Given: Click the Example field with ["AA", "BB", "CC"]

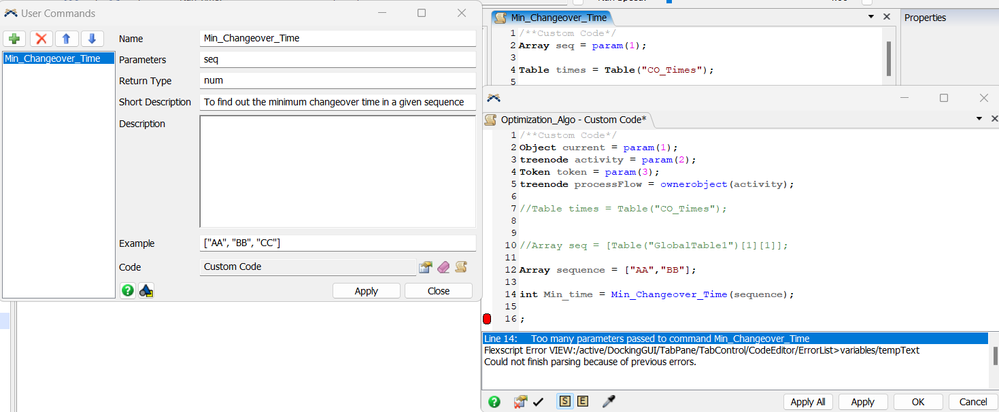Looking at the screenshot, I should (x=338, y=243).
